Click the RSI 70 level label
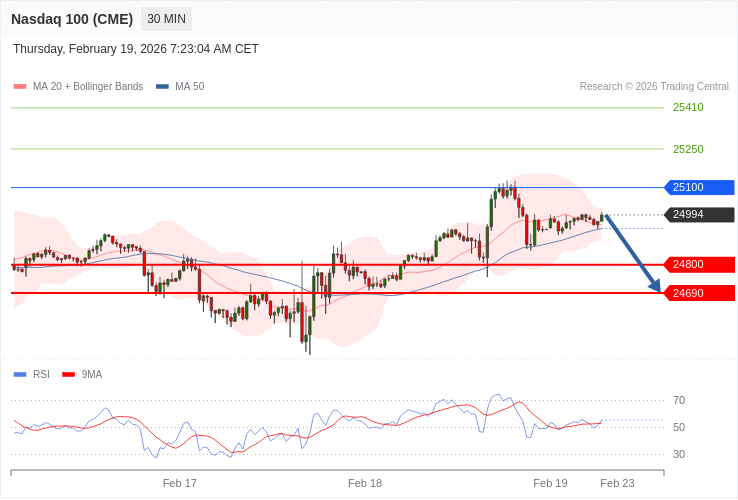738x500 pixels. point(679,401)
